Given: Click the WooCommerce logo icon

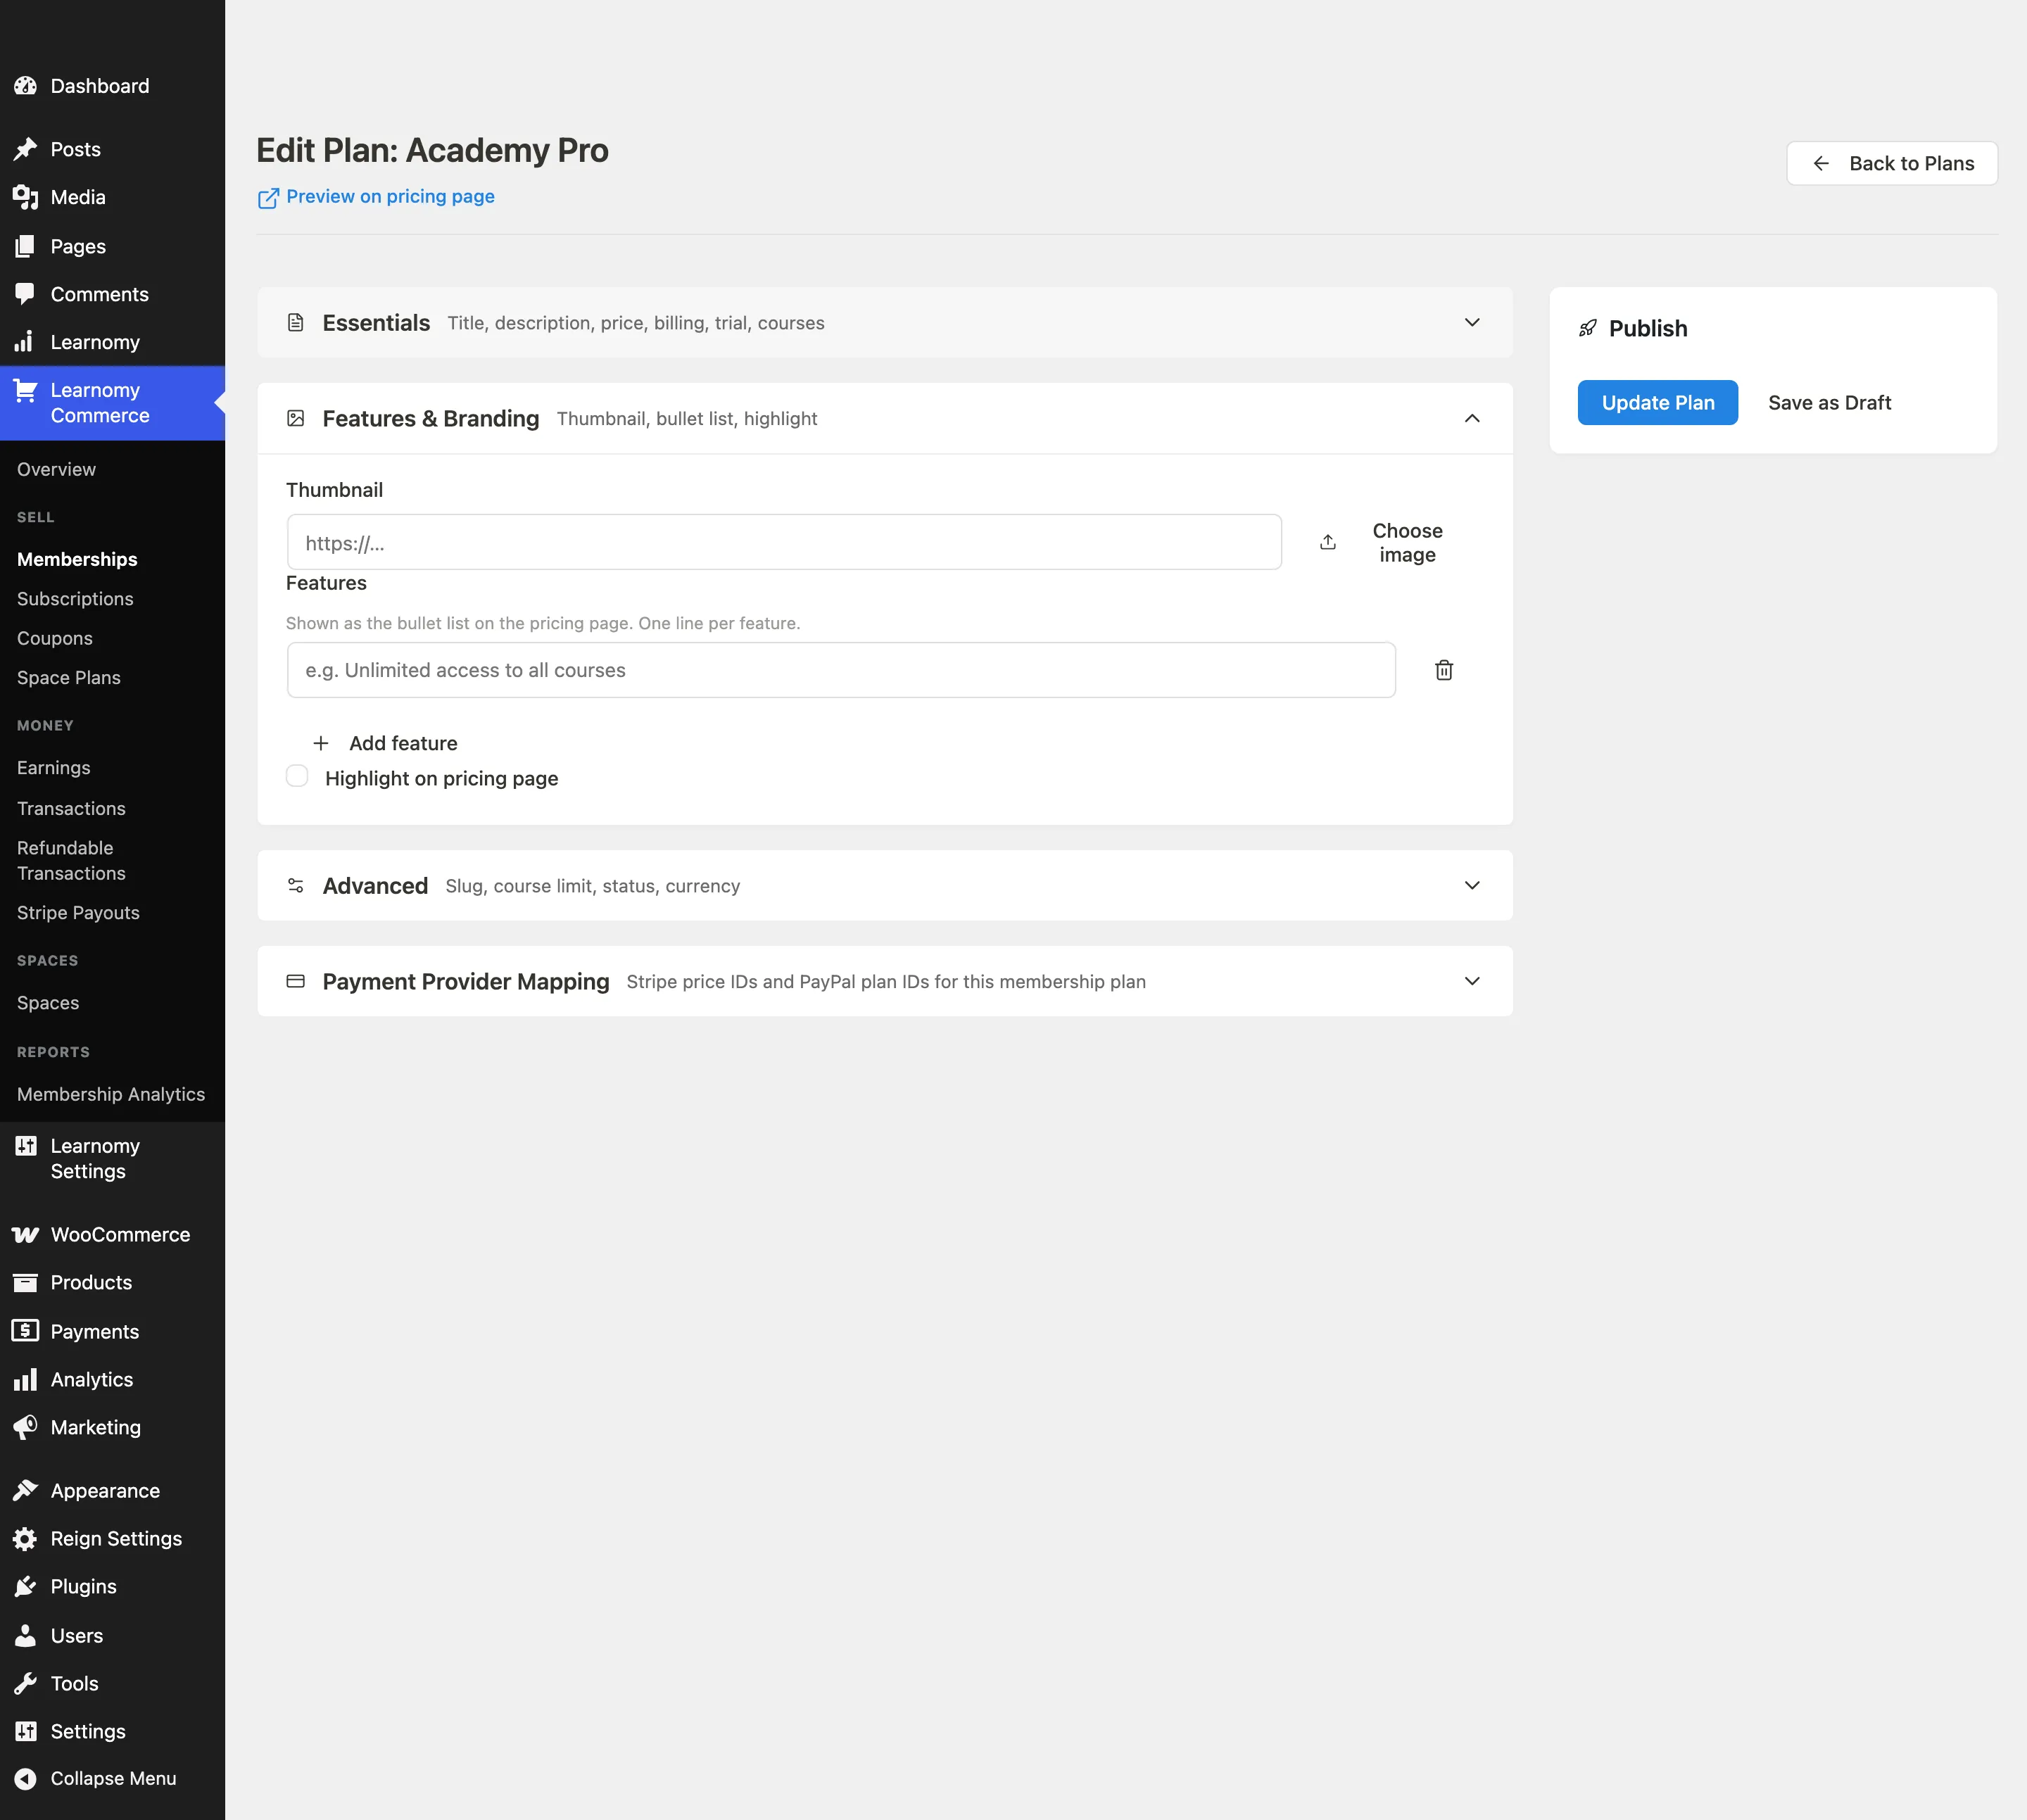Looking at the screenshot, I should tap(25, 1235).
